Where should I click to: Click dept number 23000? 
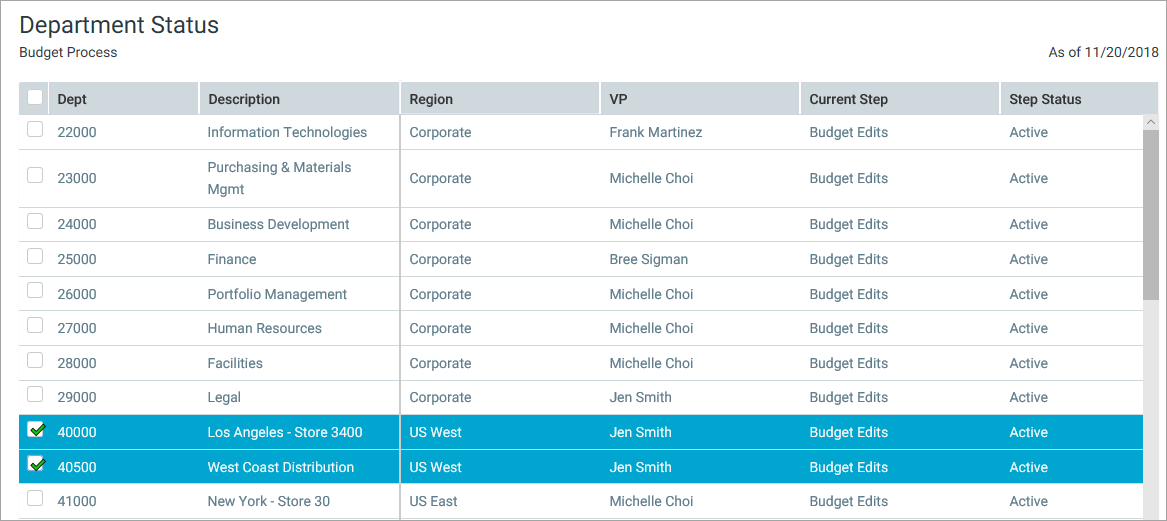click(77, 179)
